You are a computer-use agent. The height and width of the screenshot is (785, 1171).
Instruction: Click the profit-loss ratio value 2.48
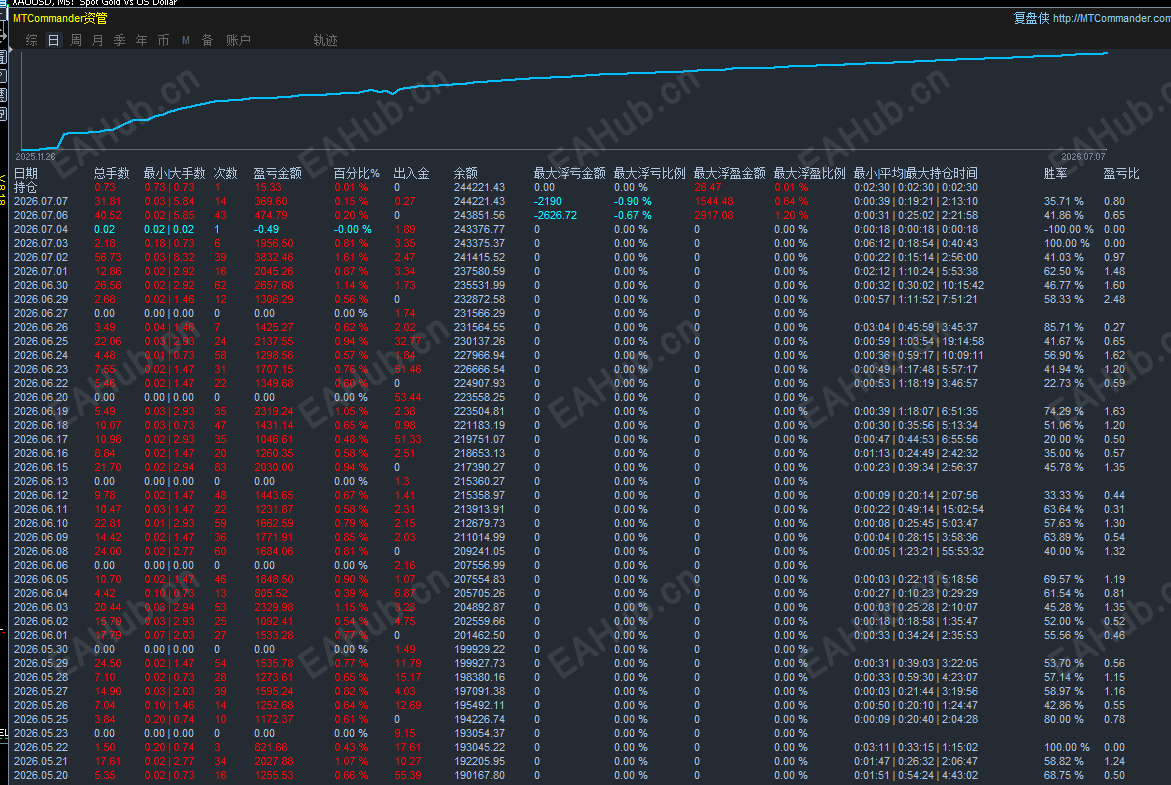(x=1114, y=300)
